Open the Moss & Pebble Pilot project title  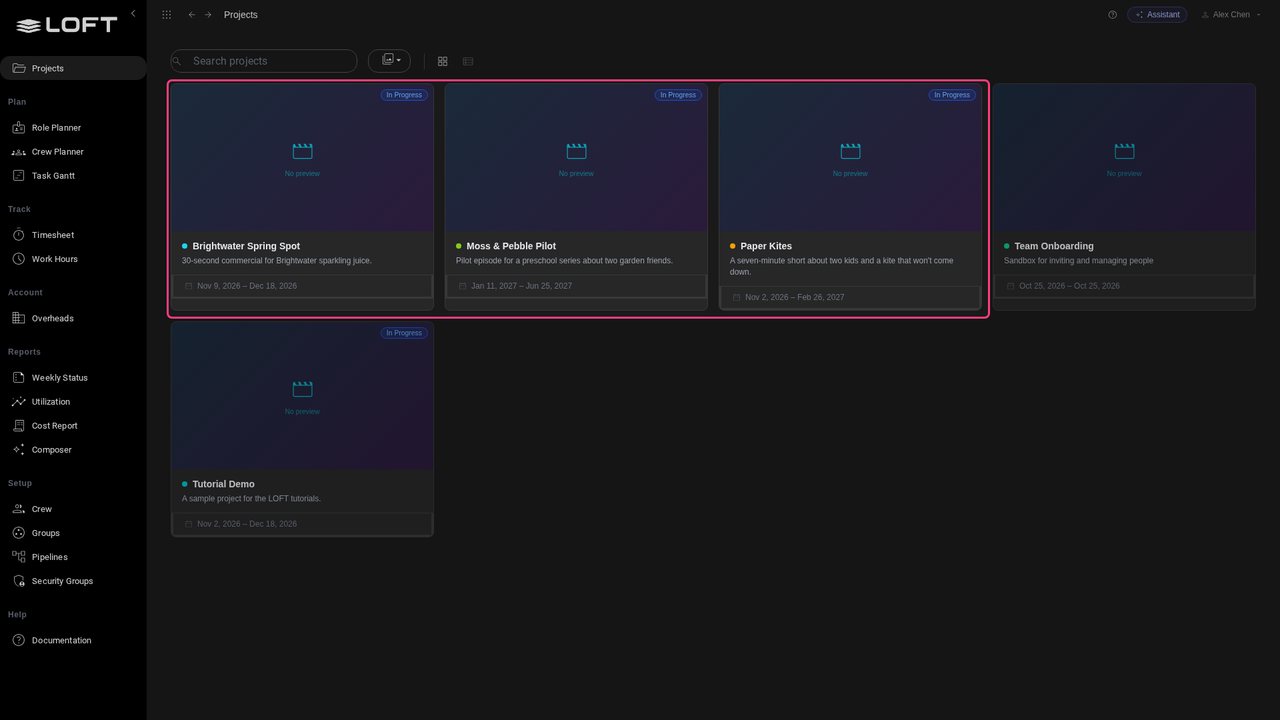(x=511, y=246)
